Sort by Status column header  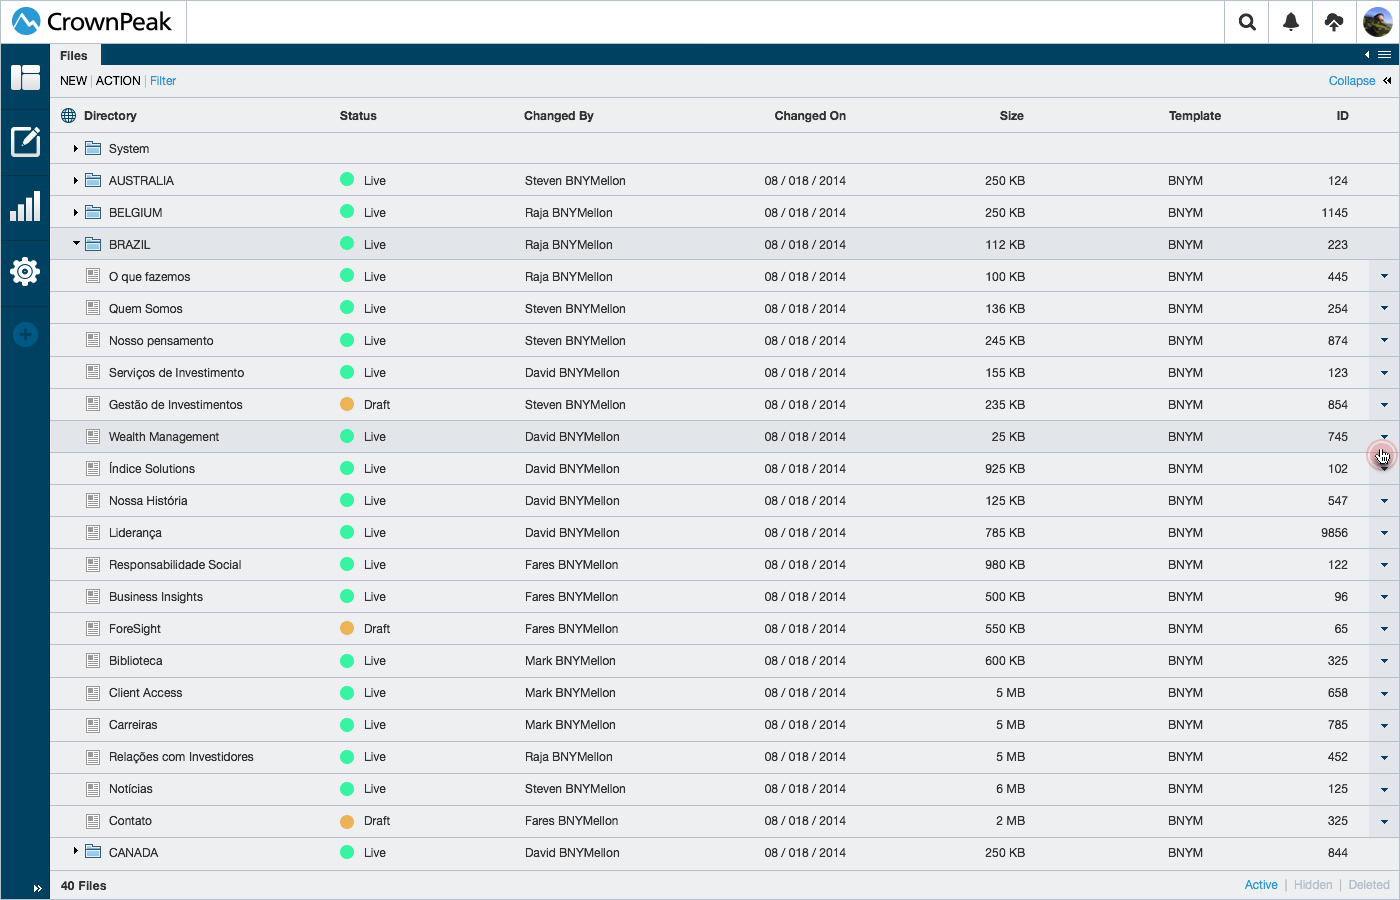point(358,116)
